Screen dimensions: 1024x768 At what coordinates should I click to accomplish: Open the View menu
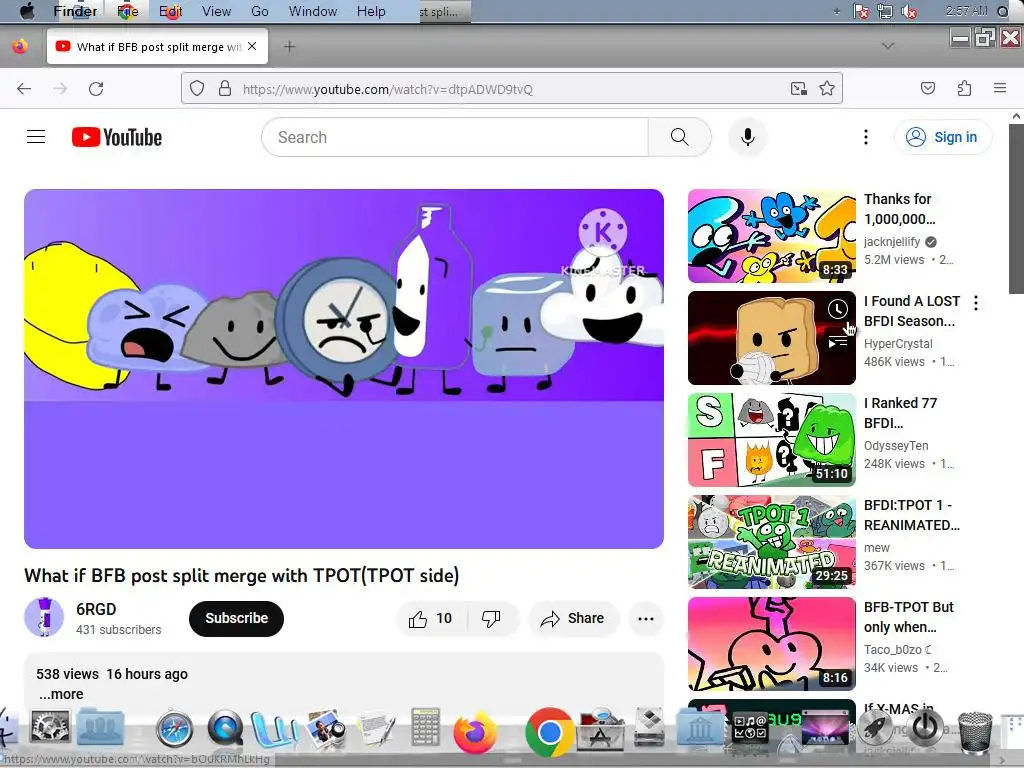point(216,11)
